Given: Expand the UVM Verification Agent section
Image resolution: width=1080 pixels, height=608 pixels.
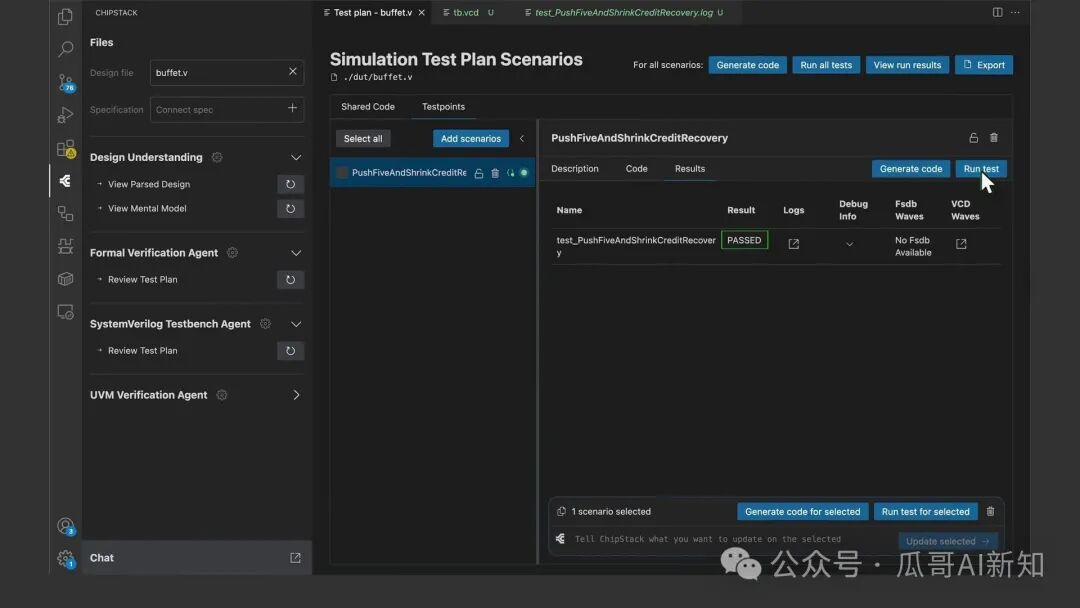Looking at the screenshot, I should click(295, 395).
